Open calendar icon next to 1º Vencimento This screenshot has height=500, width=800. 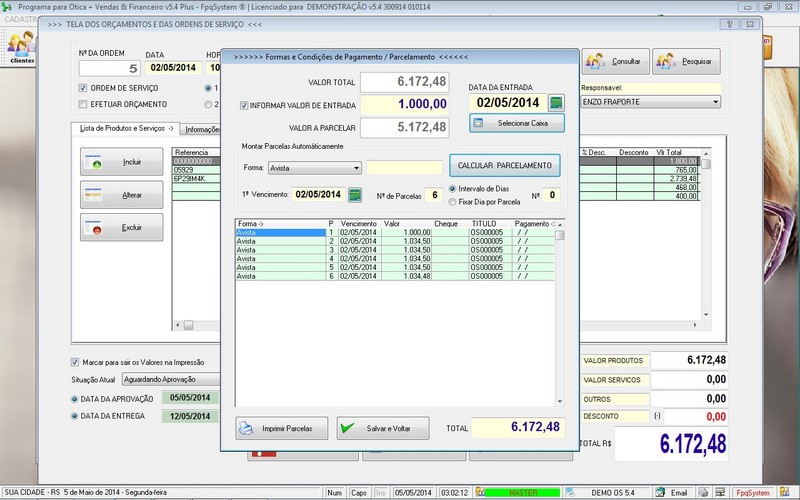tap(354, 194)
